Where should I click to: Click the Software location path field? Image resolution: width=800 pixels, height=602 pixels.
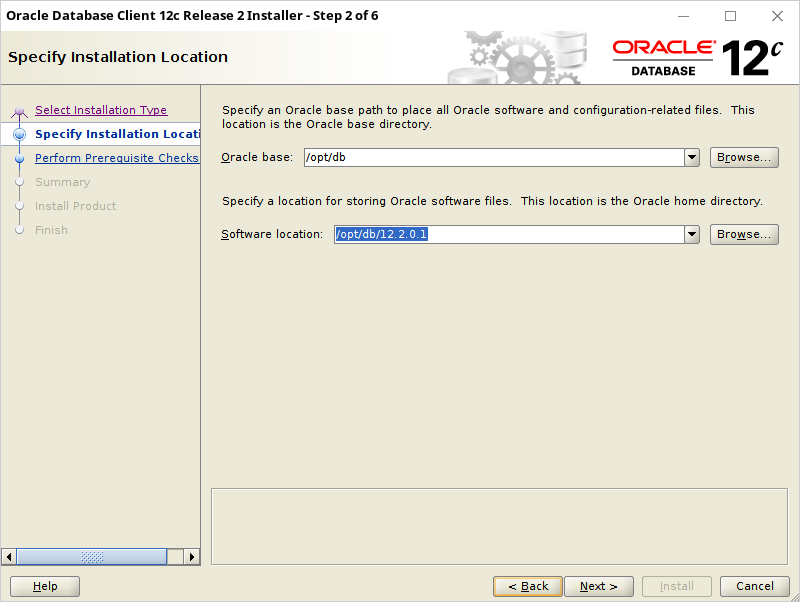509,235
